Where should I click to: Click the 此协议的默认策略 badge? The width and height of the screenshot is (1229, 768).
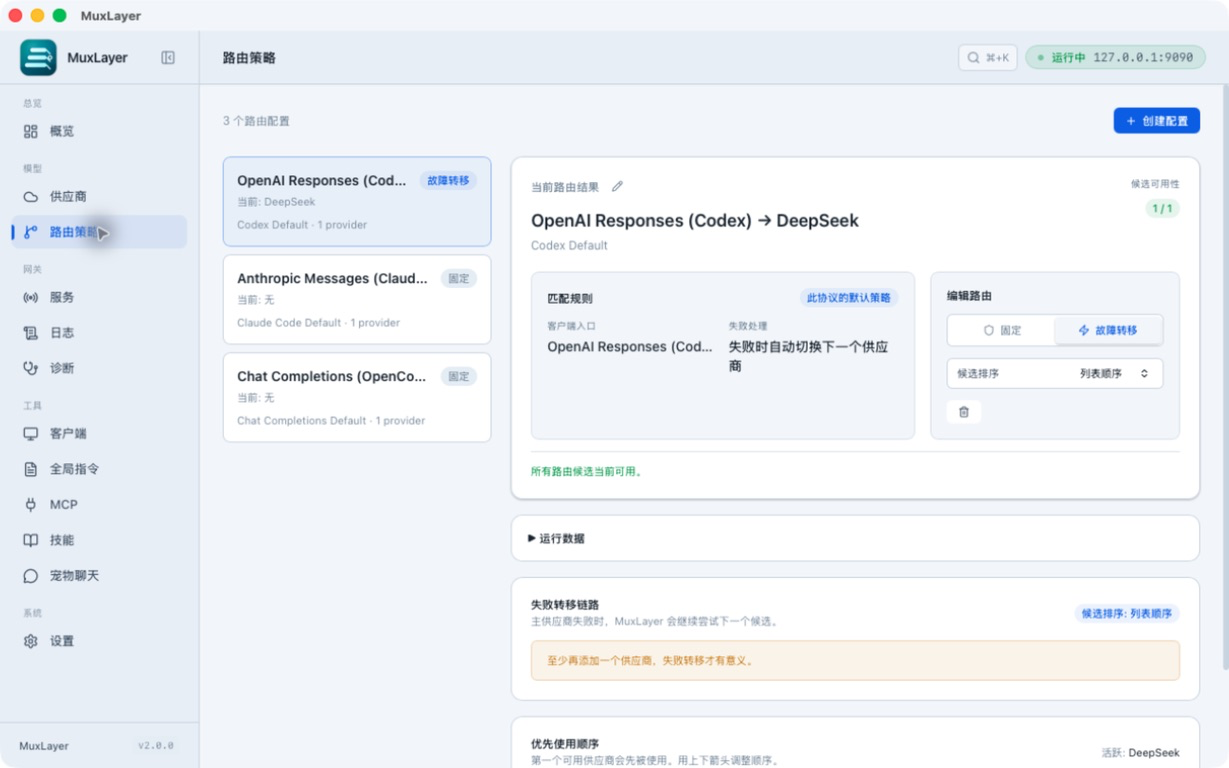pyautogui.click(x=849, y=298)
